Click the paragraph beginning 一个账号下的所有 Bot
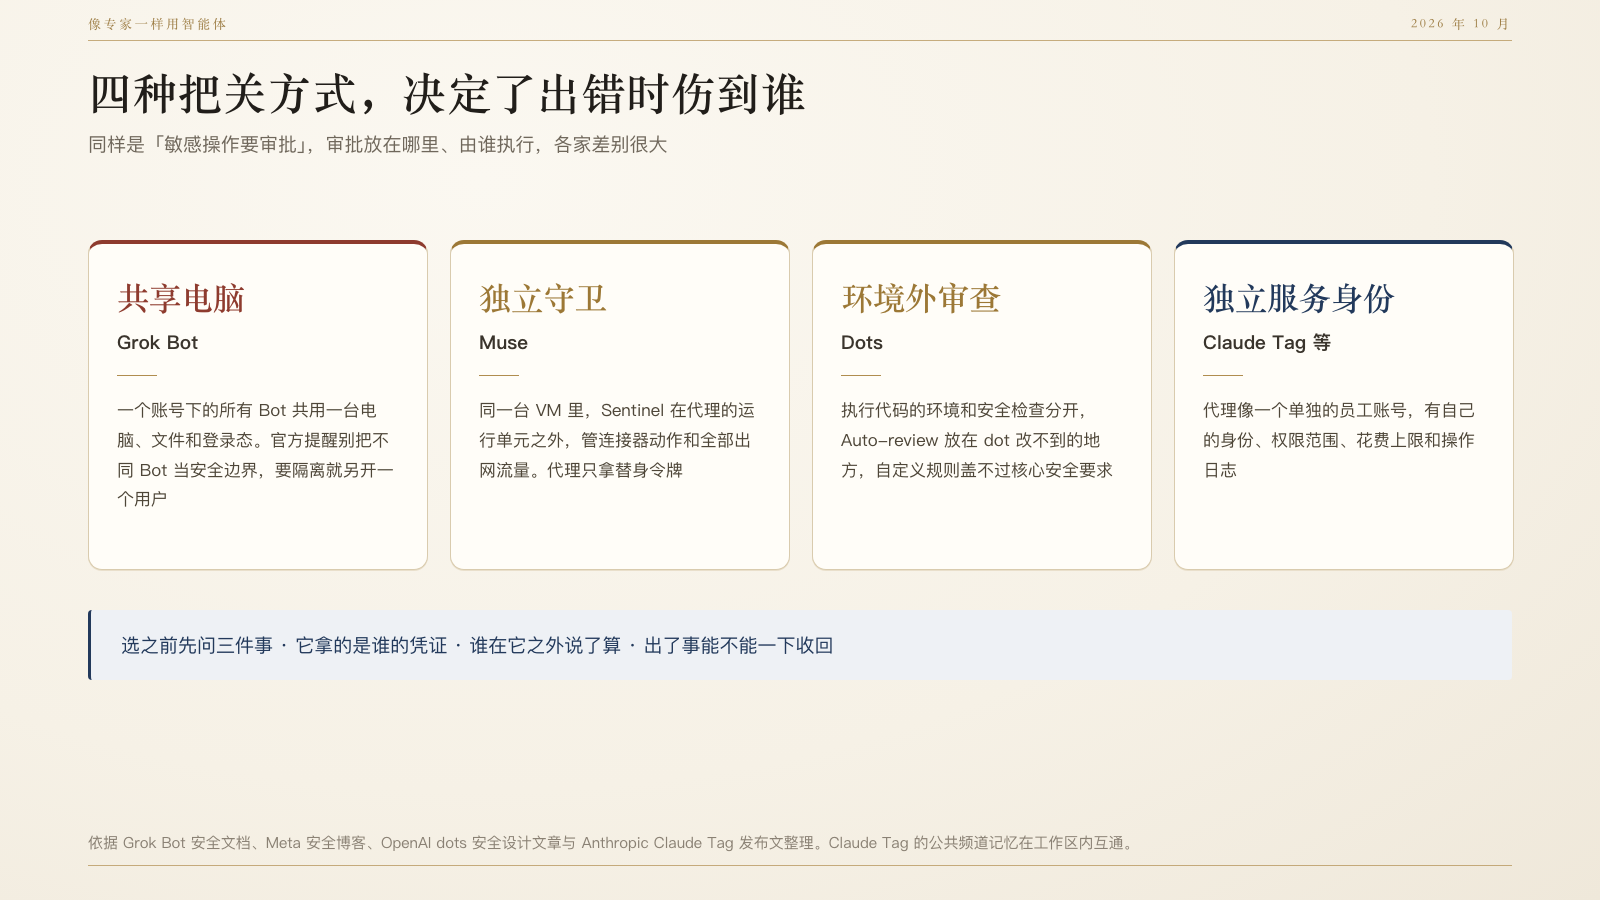Screen dimensions: 1600x900 point(256,454)
